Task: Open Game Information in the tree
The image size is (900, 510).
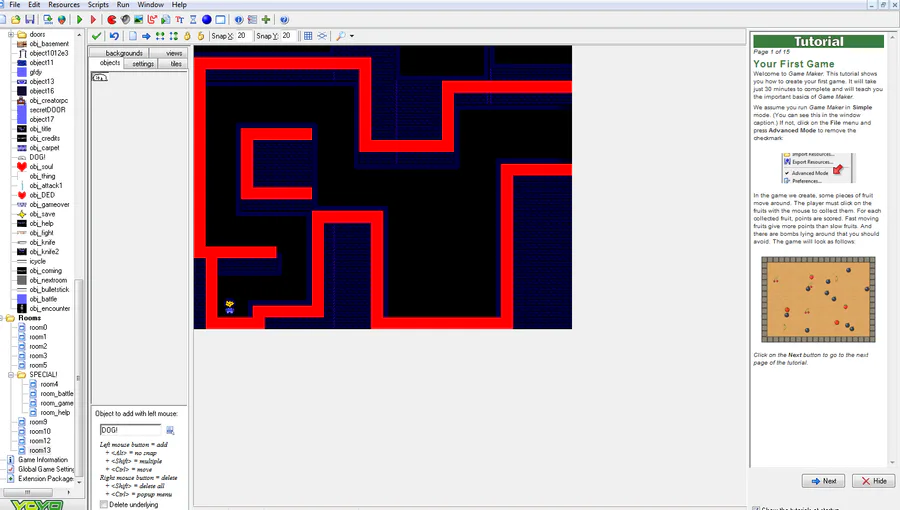Action: coord(42,460)
